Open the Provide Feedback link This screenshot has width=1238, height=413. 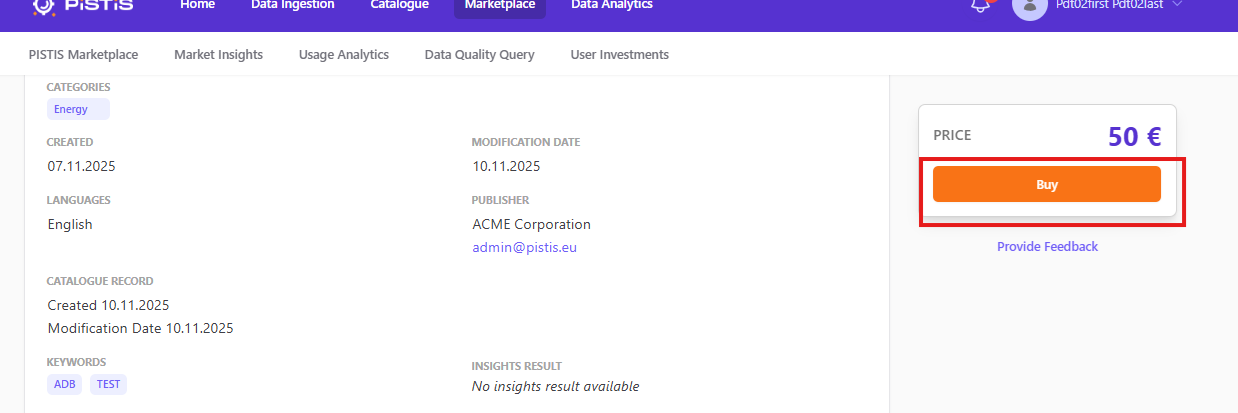coord(1047,247)
